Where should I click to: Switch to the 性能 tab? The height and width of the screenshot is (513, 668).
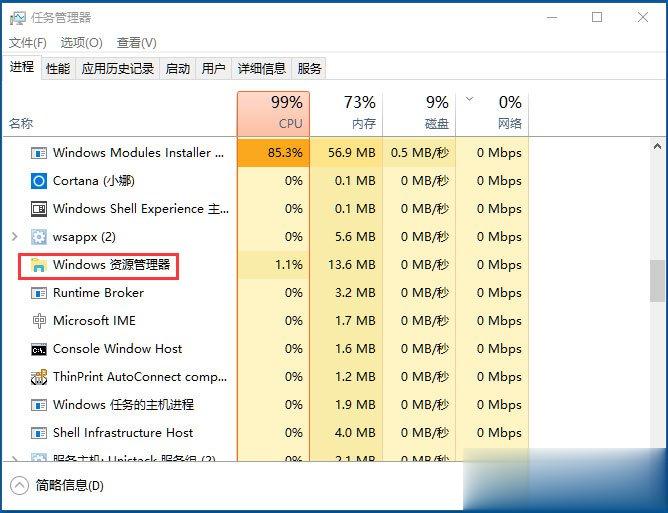click(x=58, y=68)
